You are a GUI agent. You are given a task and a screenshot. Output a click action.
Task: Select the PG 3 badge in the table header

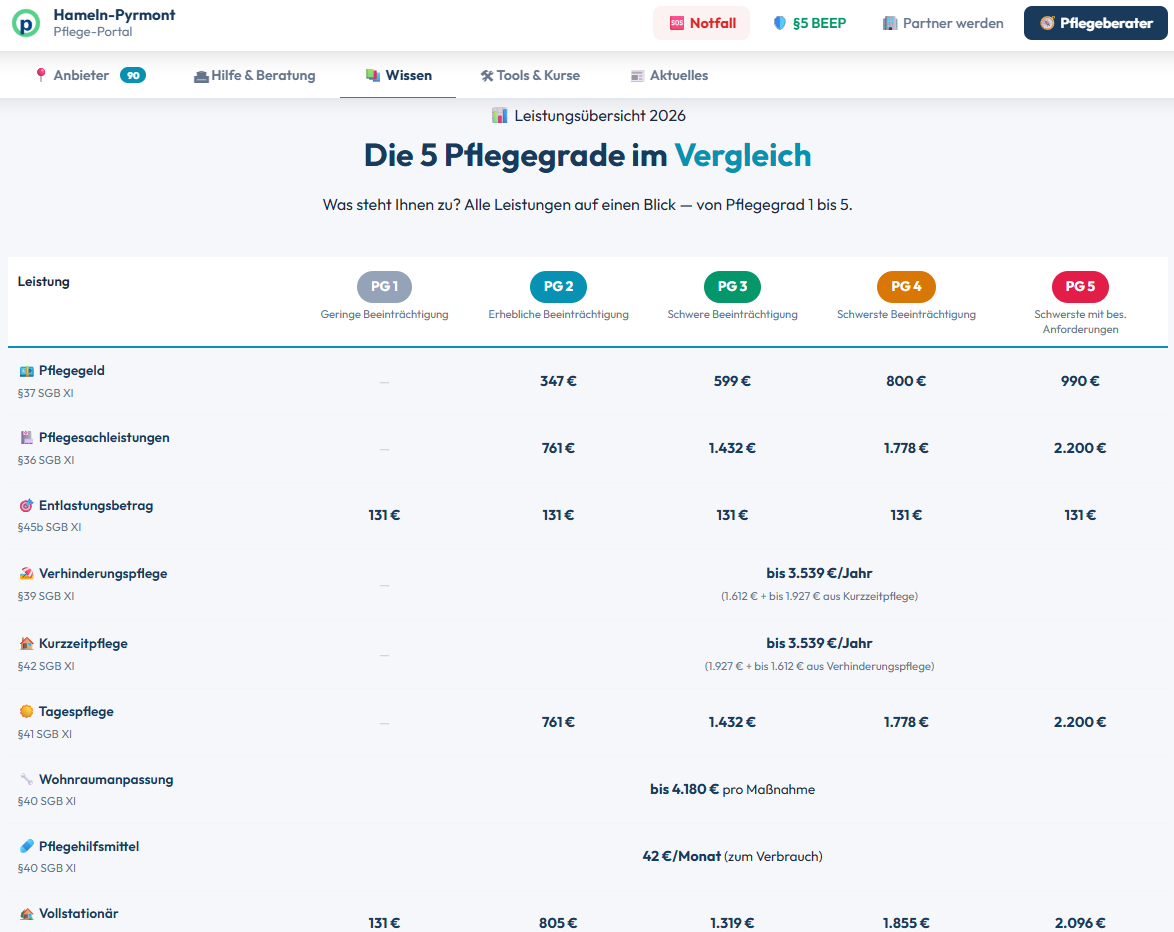pos(731,286)
